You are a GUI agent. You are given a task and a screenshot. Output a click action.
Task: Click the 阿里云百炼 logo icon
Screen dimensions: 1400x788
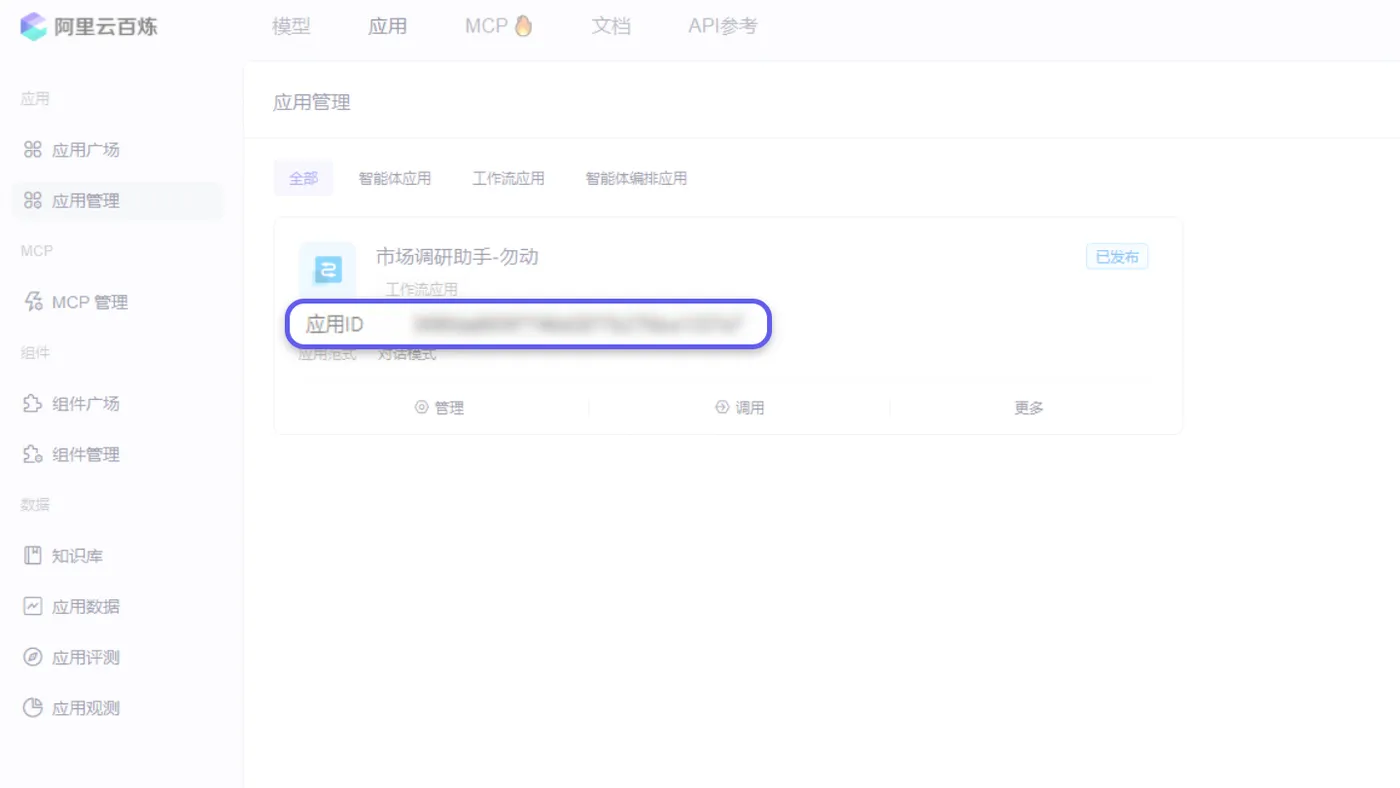click(x=34, y=27)
